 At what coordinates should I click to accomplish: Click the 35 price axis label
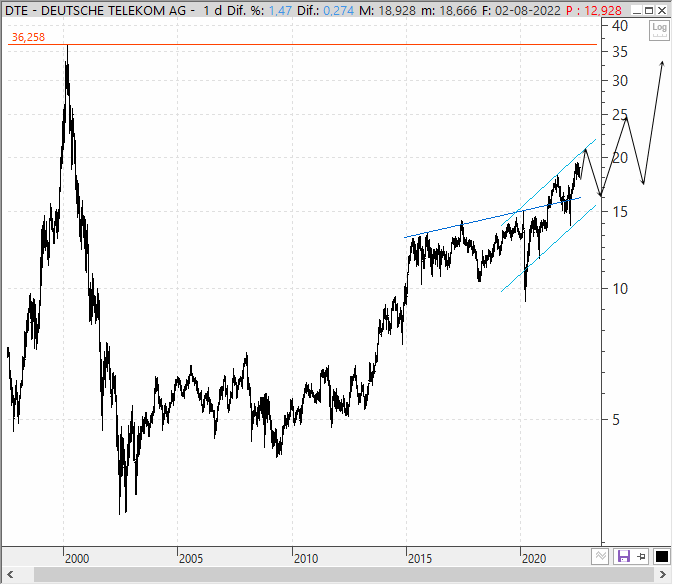(x=620, y=52)
